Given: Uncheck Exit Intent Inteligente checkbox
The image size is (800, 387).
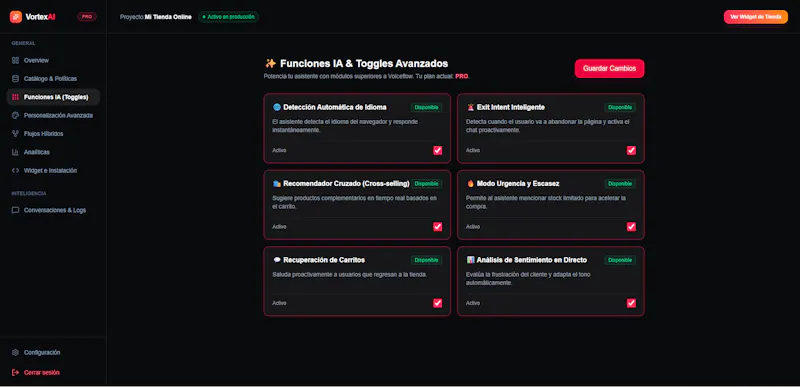Looking at the screenshot, I should click(x=631, y=150).
